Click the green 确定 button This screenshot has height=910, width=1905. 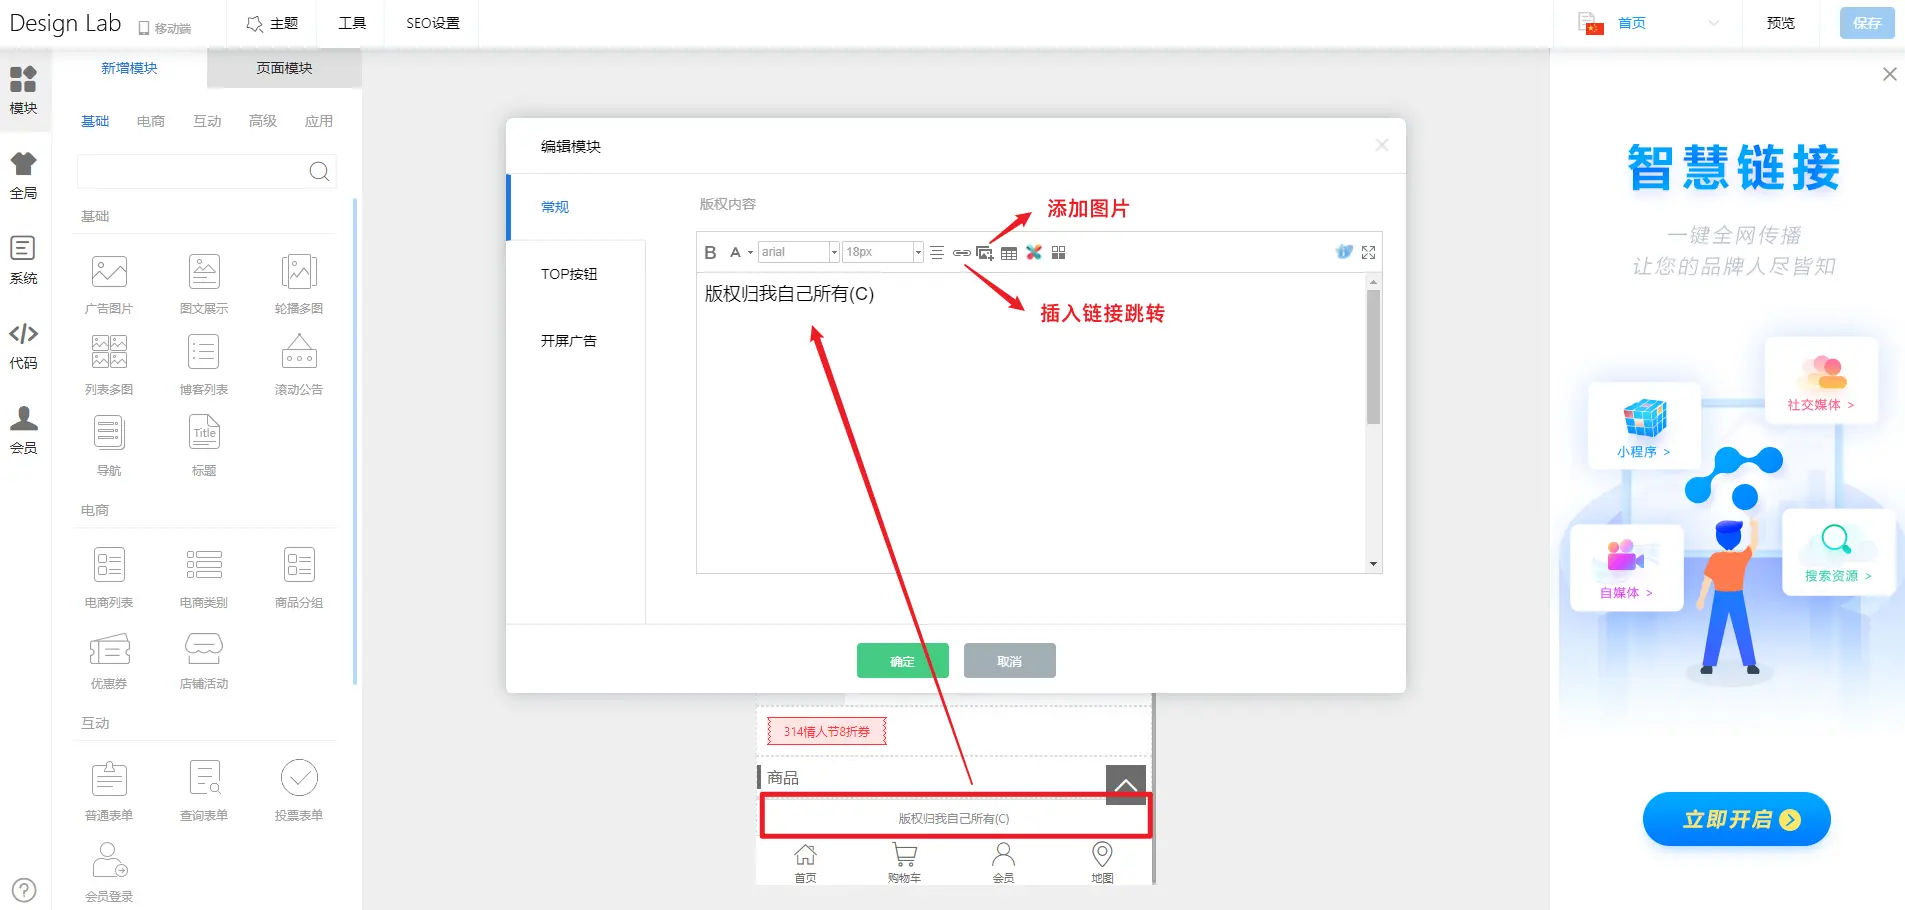[x=902, y=661]
